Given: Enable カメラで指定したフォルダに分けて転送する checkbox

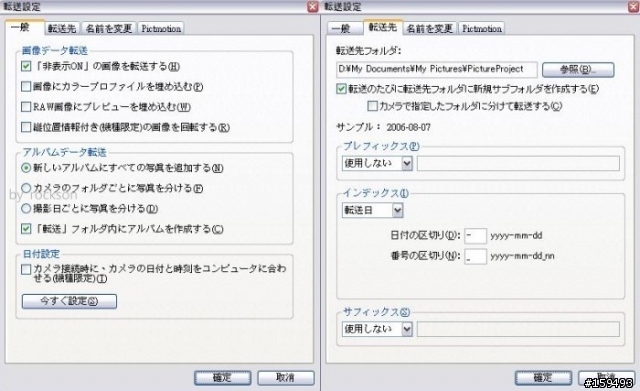Looking at the screenshot, I should (372, 106).
